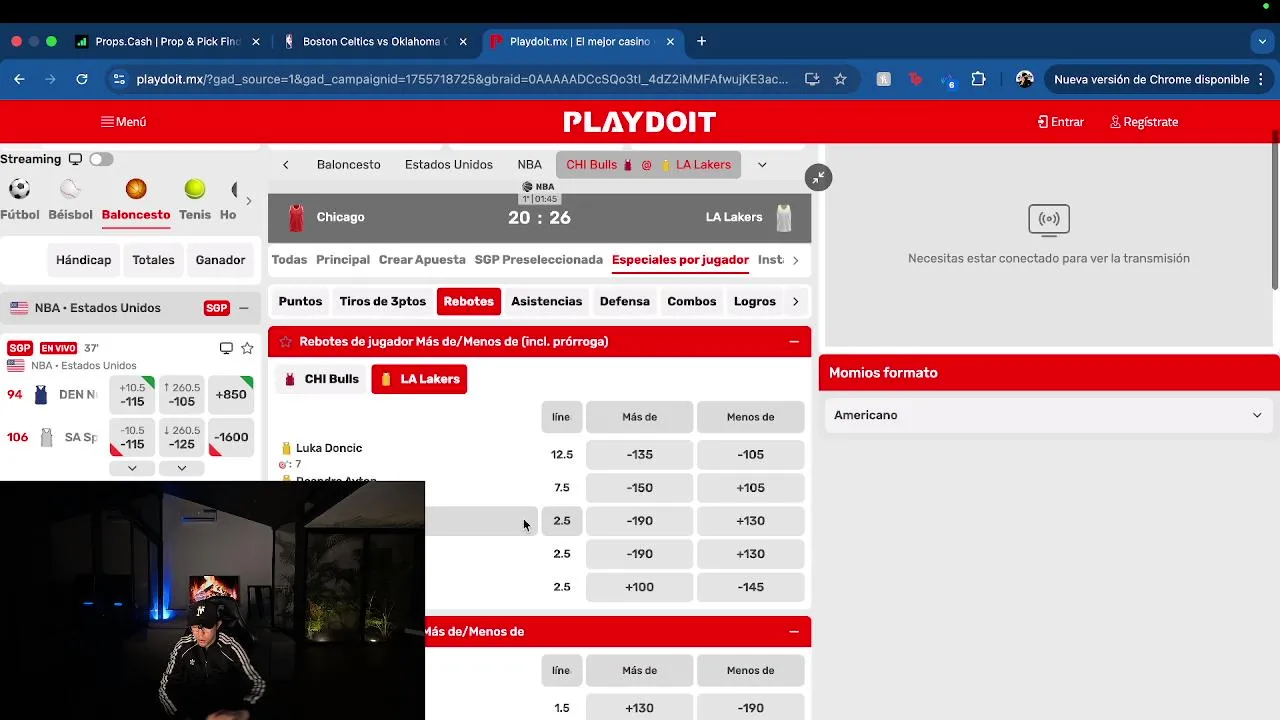Click the Streaming monitor icon
This screenshot has width=1280, height=720.
(75, 159)
